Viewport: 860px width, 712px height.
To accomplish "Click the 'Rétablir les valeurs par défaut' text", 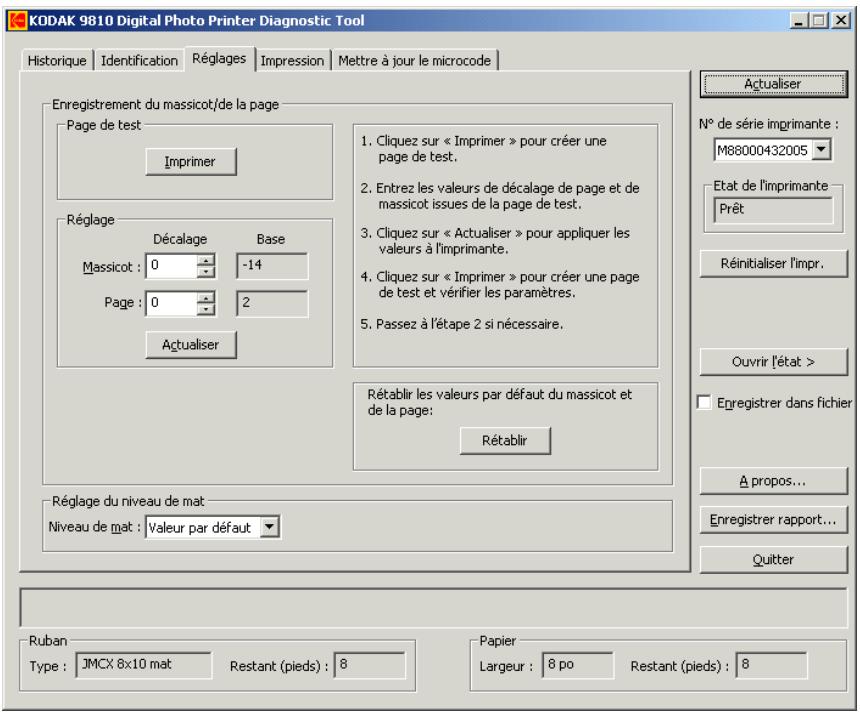I will 500,402.
